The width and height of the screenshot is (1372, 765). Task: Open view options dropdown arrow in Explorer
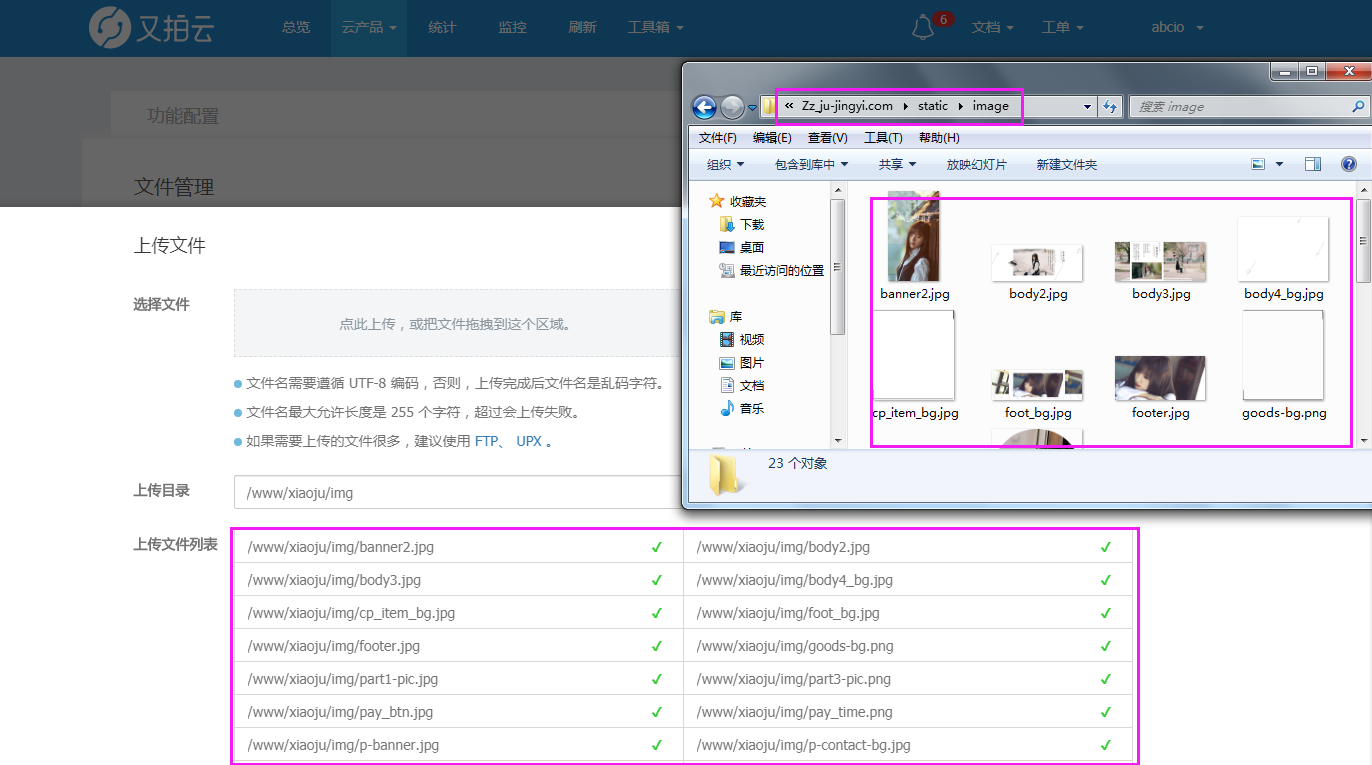point(1279,164)
